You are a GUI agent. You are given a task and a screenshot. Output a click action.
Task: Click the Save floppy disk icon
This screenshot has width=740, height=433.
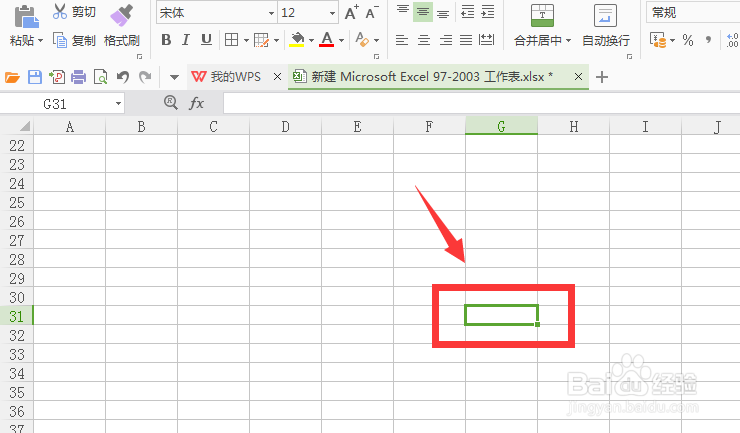35,77
